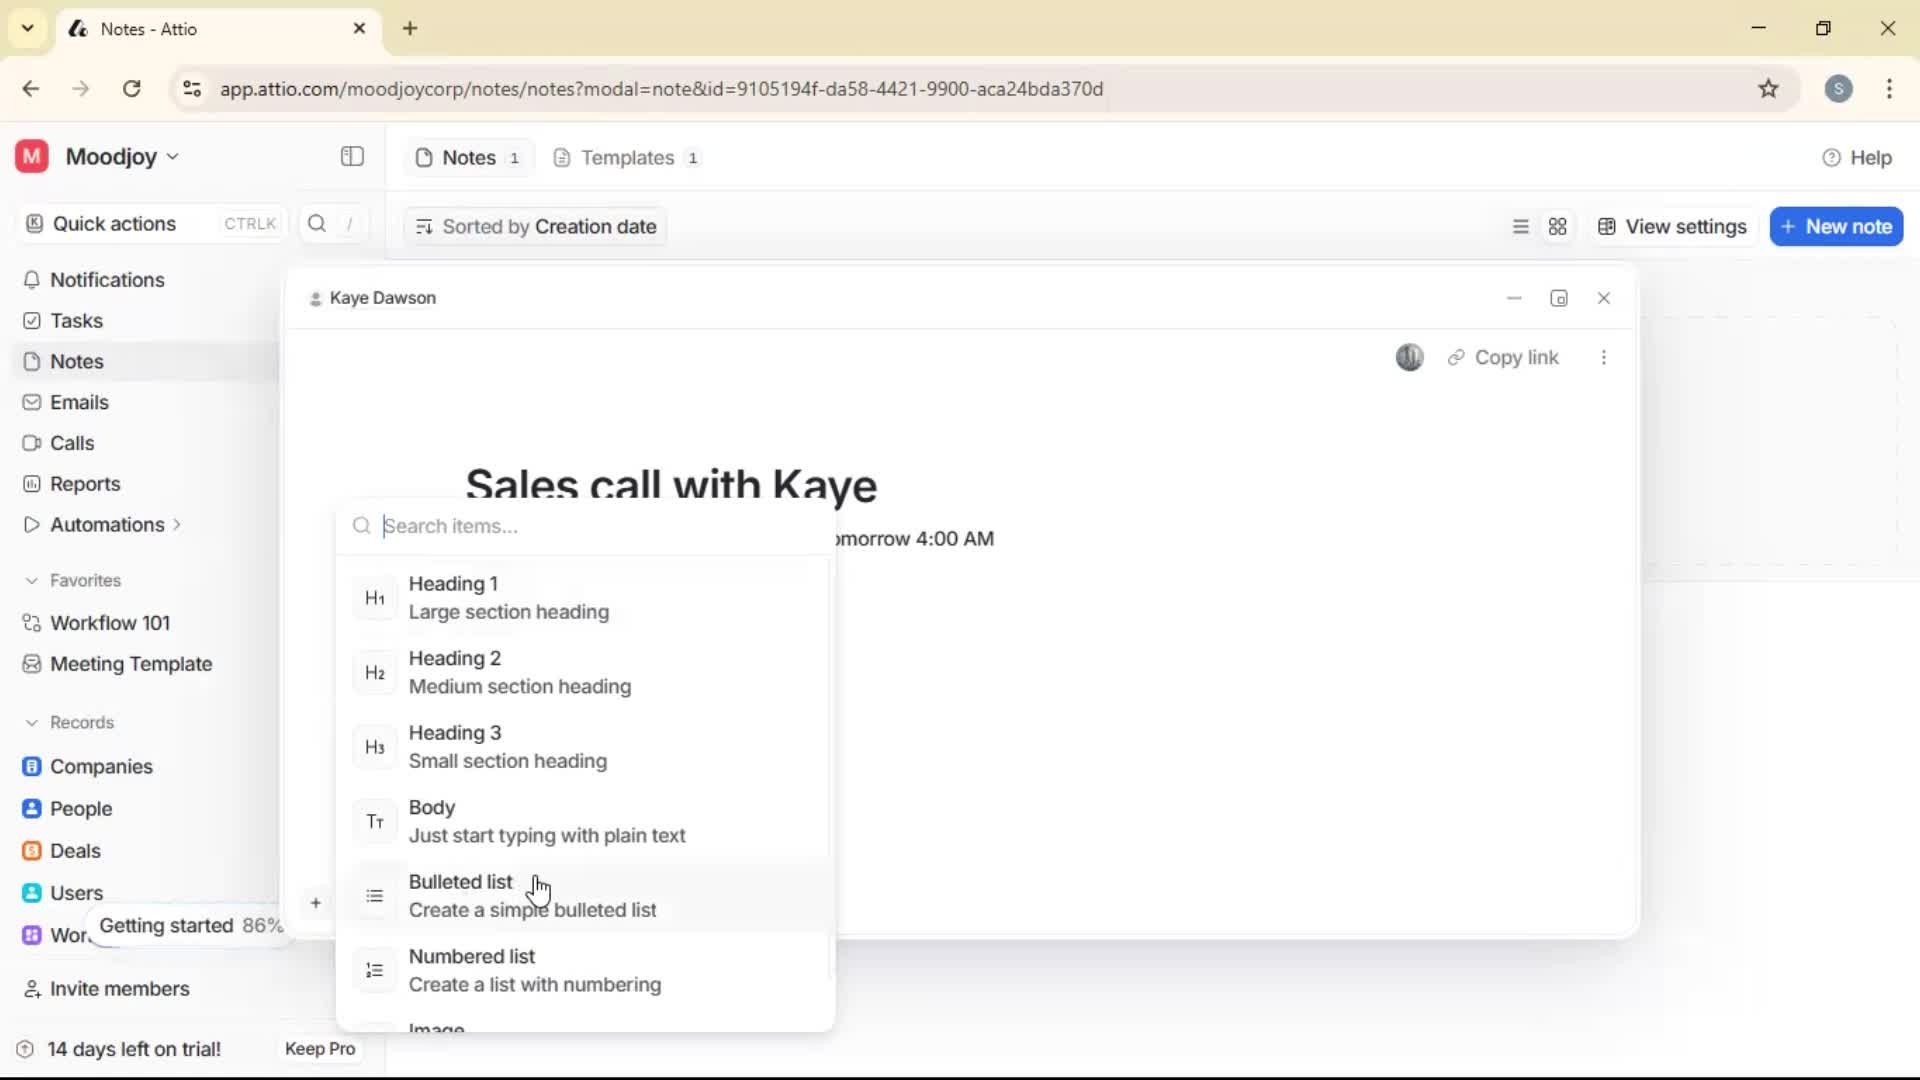Open the Notifications panel
Image resolution: width=1920 pixels, height=1080 pixels.
(106, 280)
